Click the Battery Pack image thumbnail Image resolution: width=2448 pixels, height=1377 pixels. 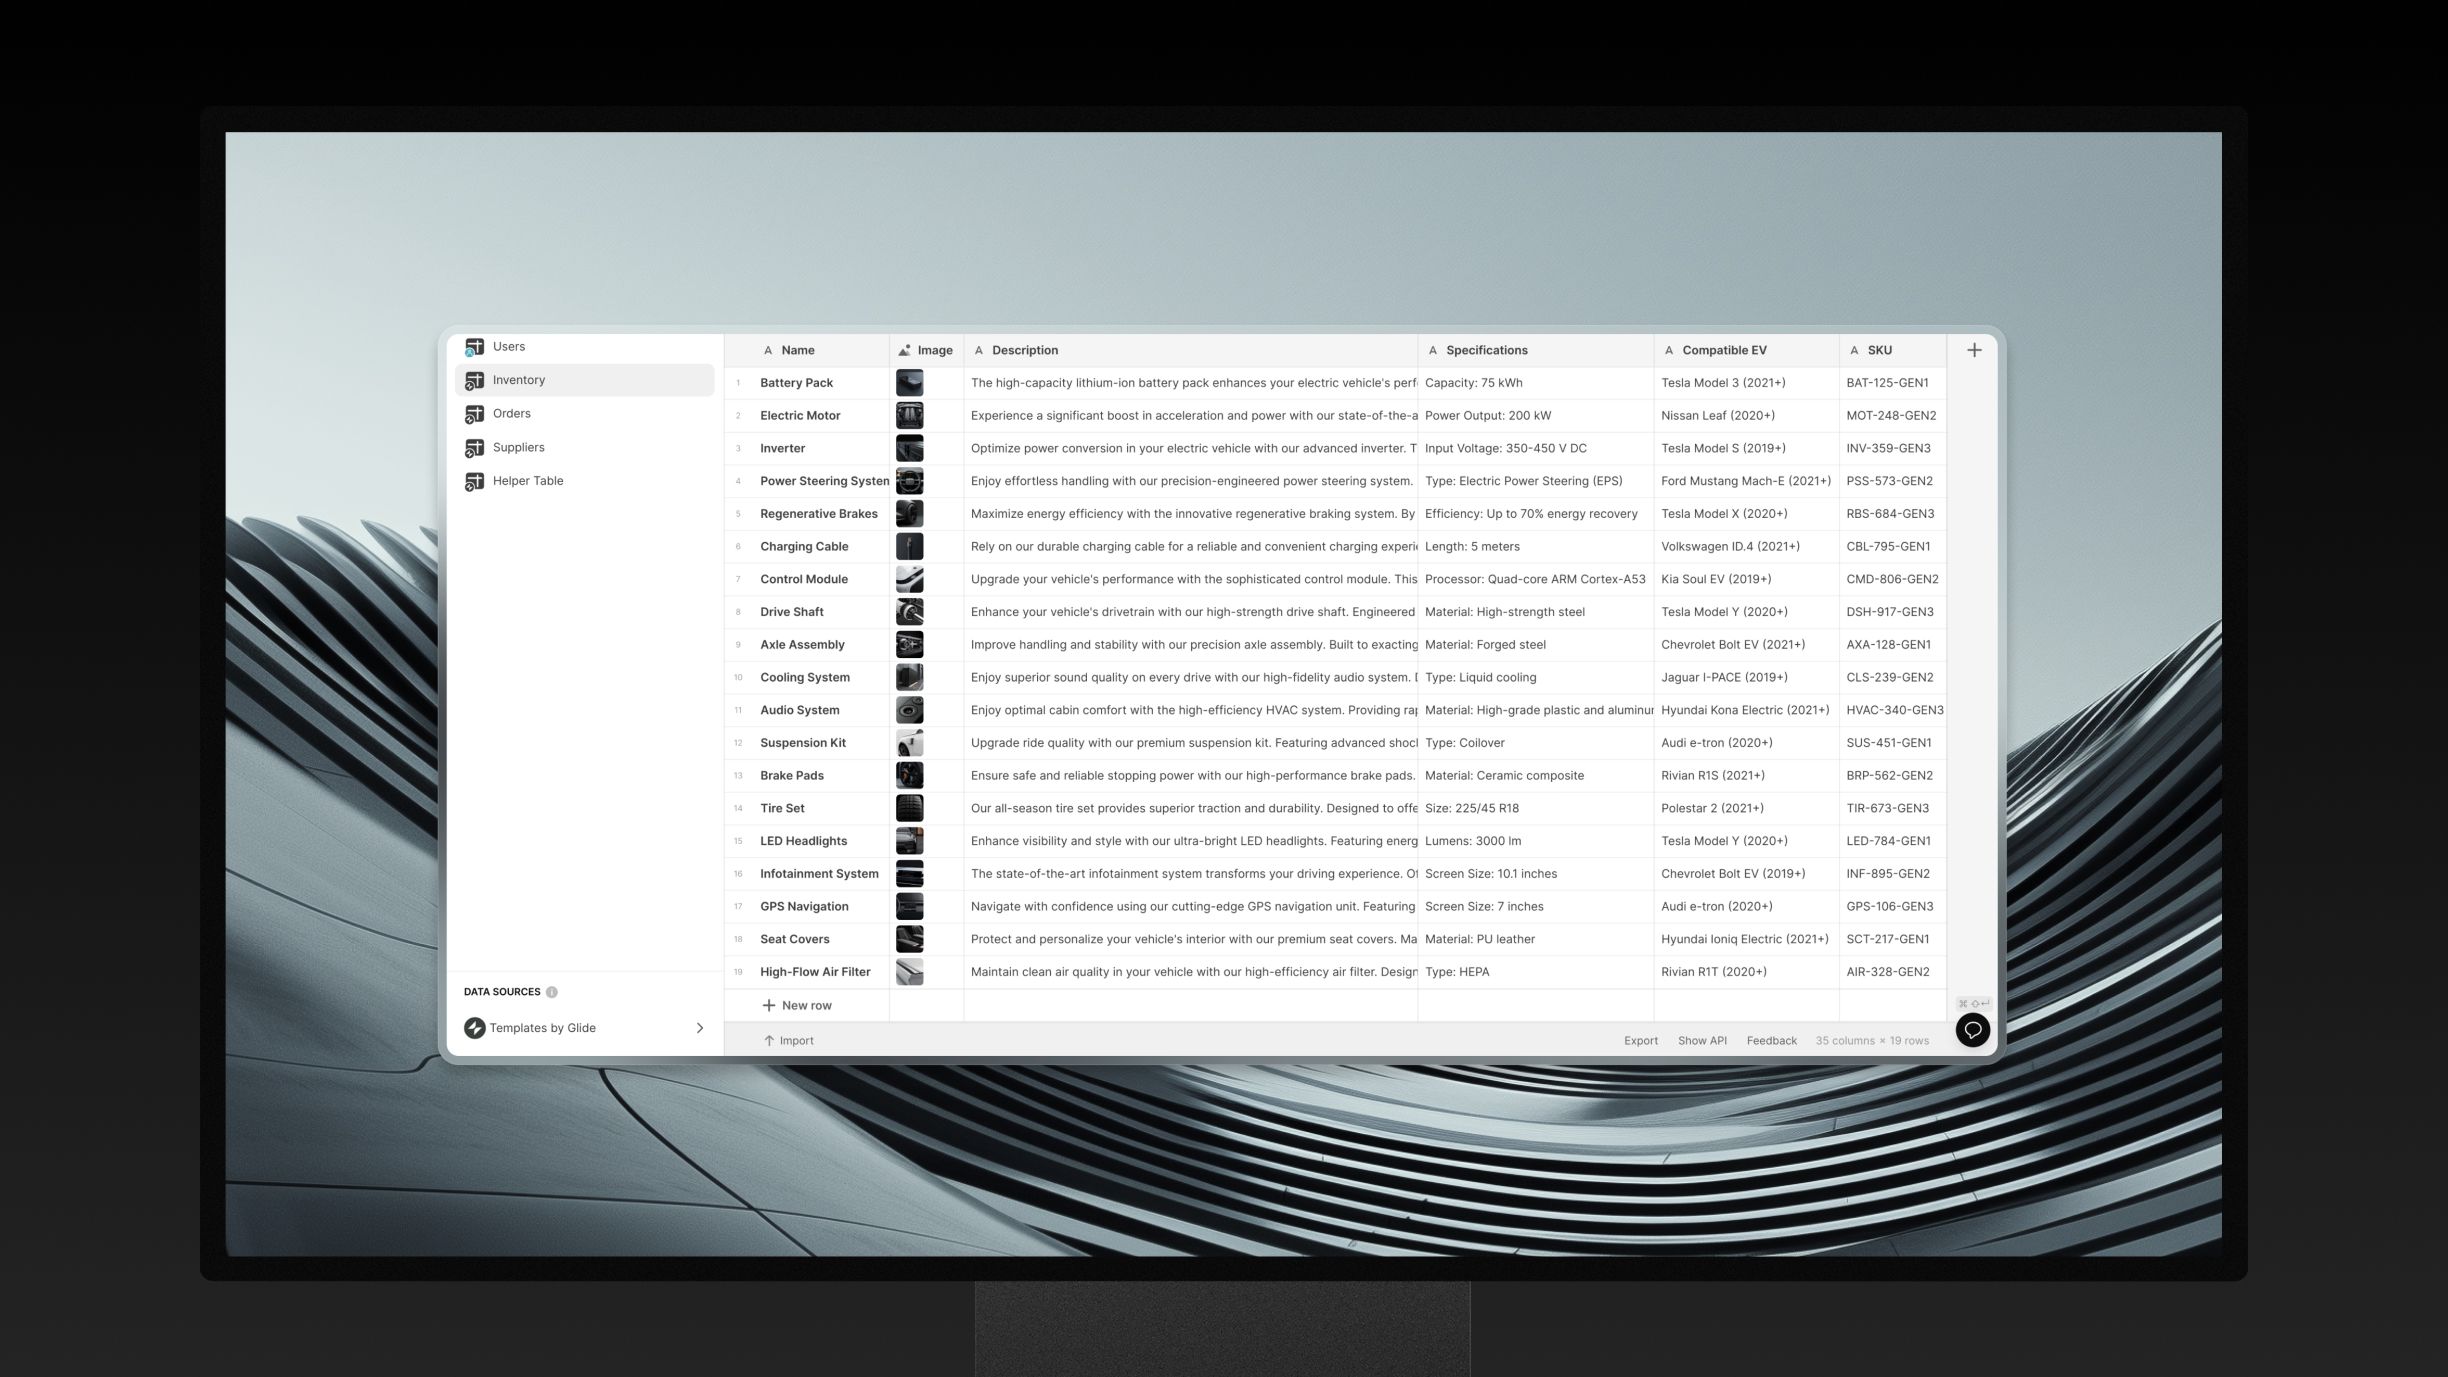(909, 383)
